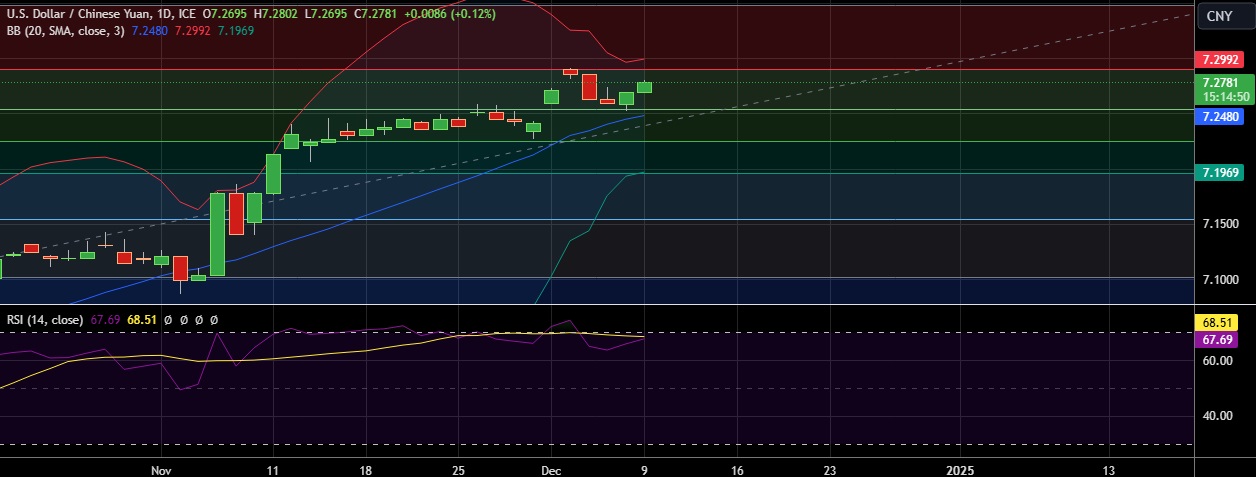Select the 1D interval label in legend
The height and width of the screenshot is (477, 1256).
(164, 14)
